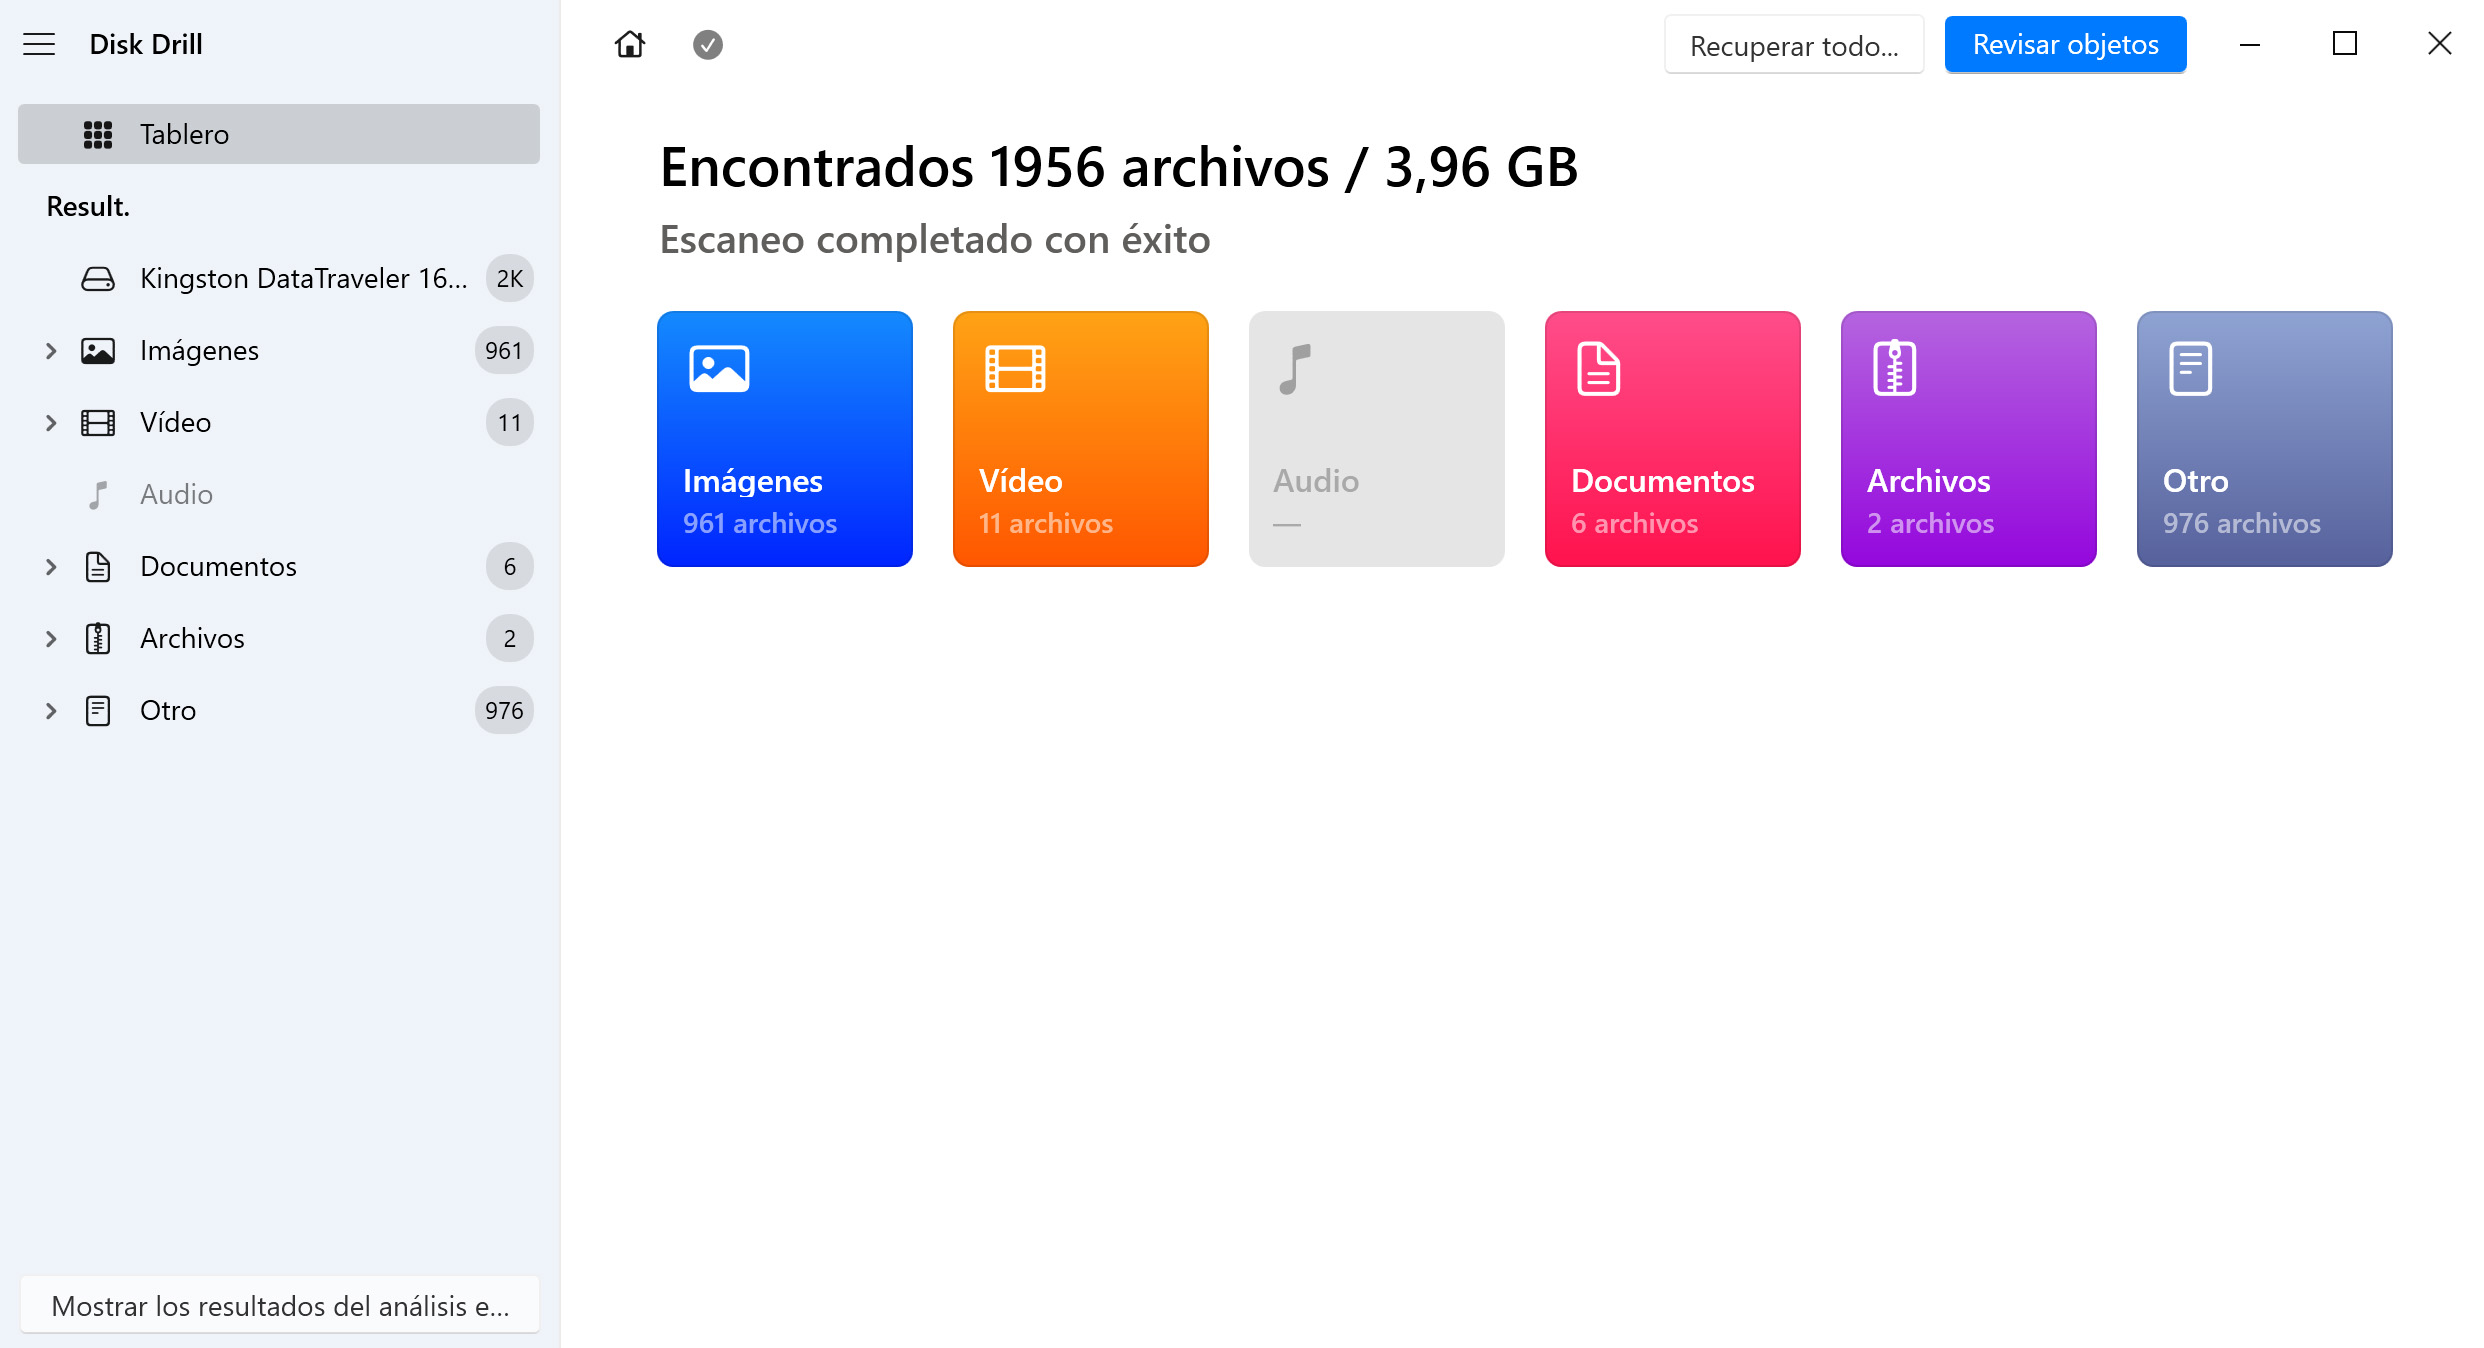This screenshot has height=1348, width=2484.
Task: Toggle the Archivos sidebar section
Action: click(x=50, y=637)
